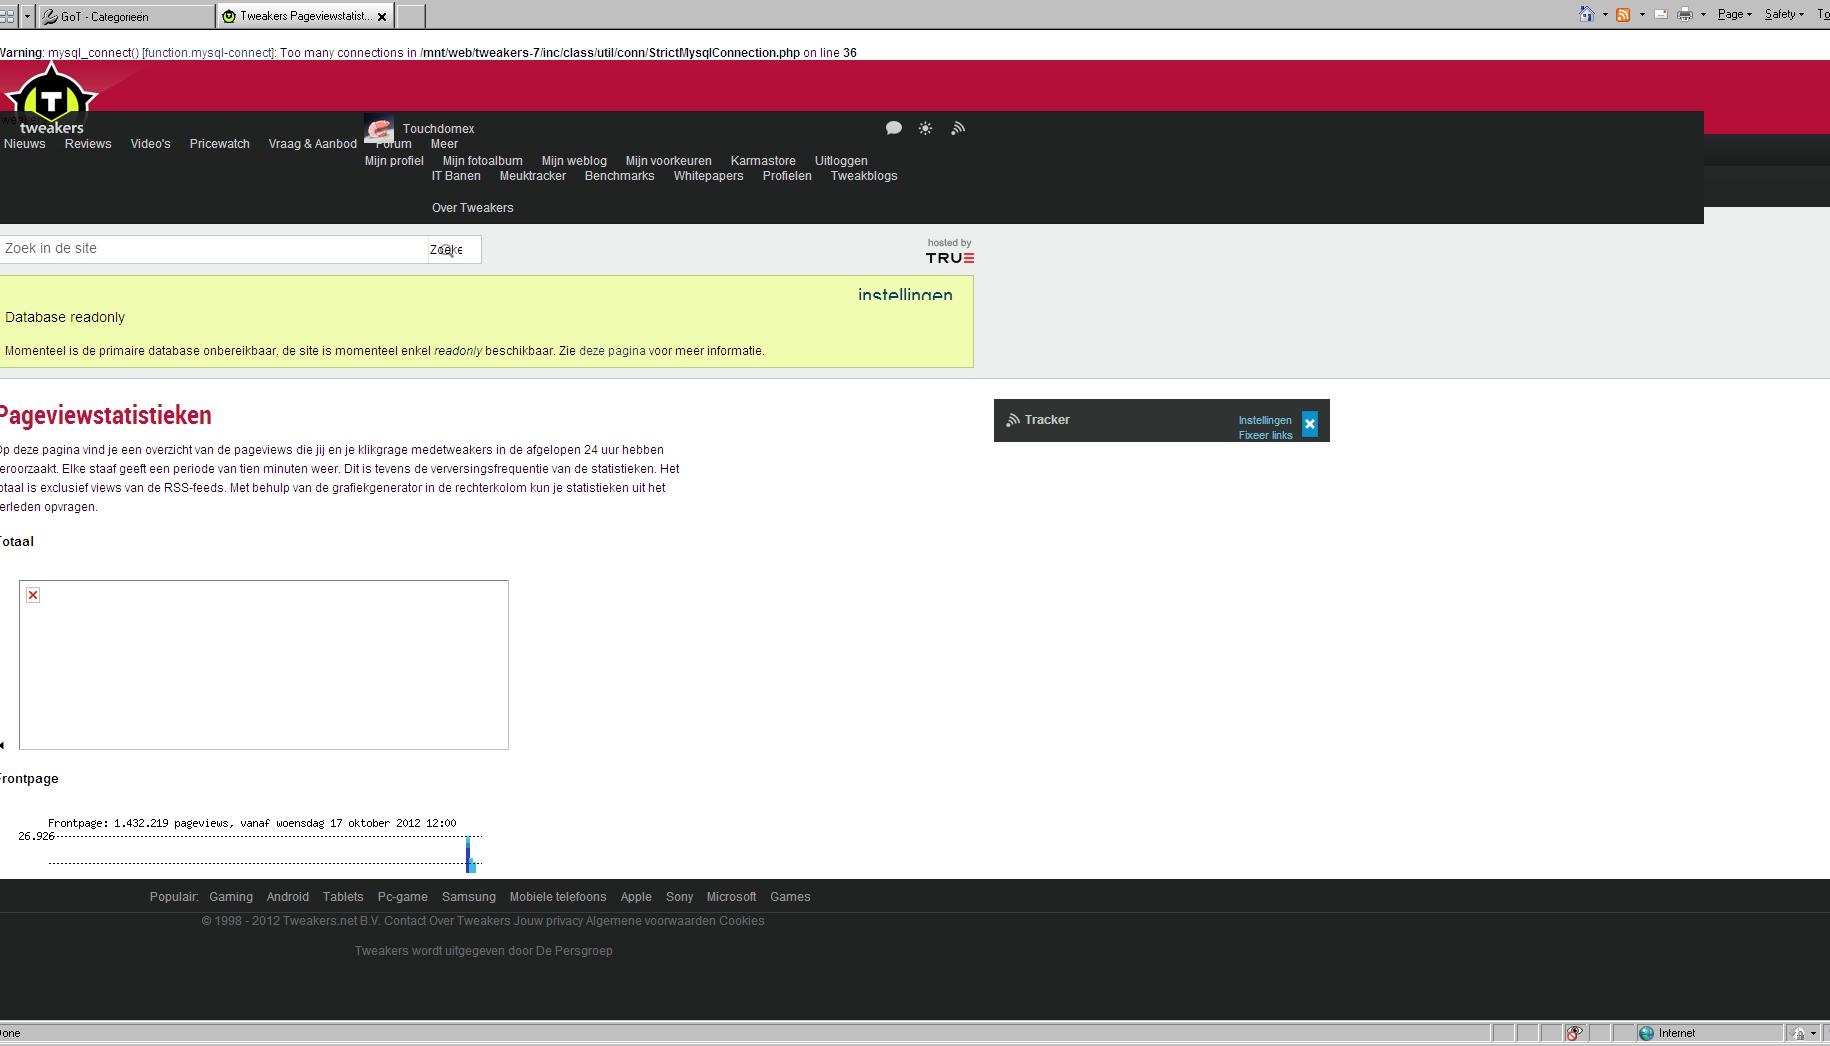
Task: Click the privacy report eye icon
Action: click(1574, 1034)
